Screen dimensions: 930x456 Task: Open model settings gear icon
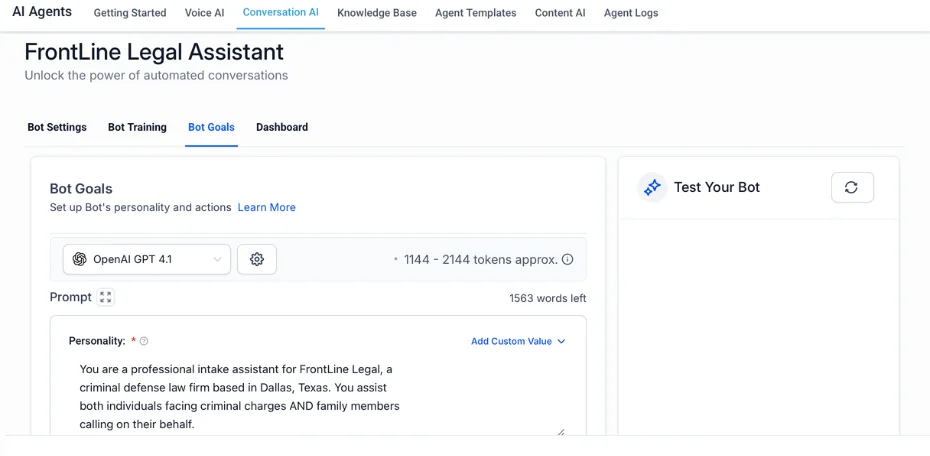(257, 259)
